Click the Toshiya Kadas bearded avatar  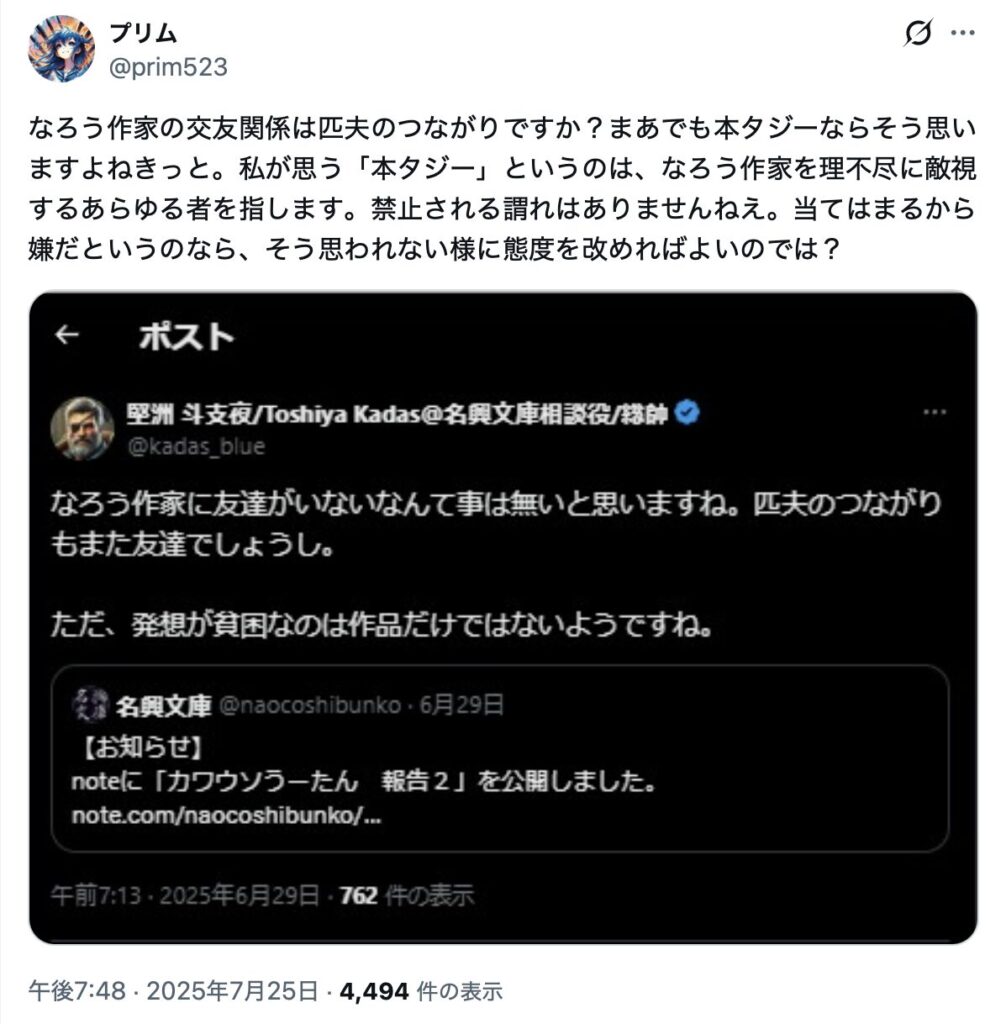tap(82, 428)
